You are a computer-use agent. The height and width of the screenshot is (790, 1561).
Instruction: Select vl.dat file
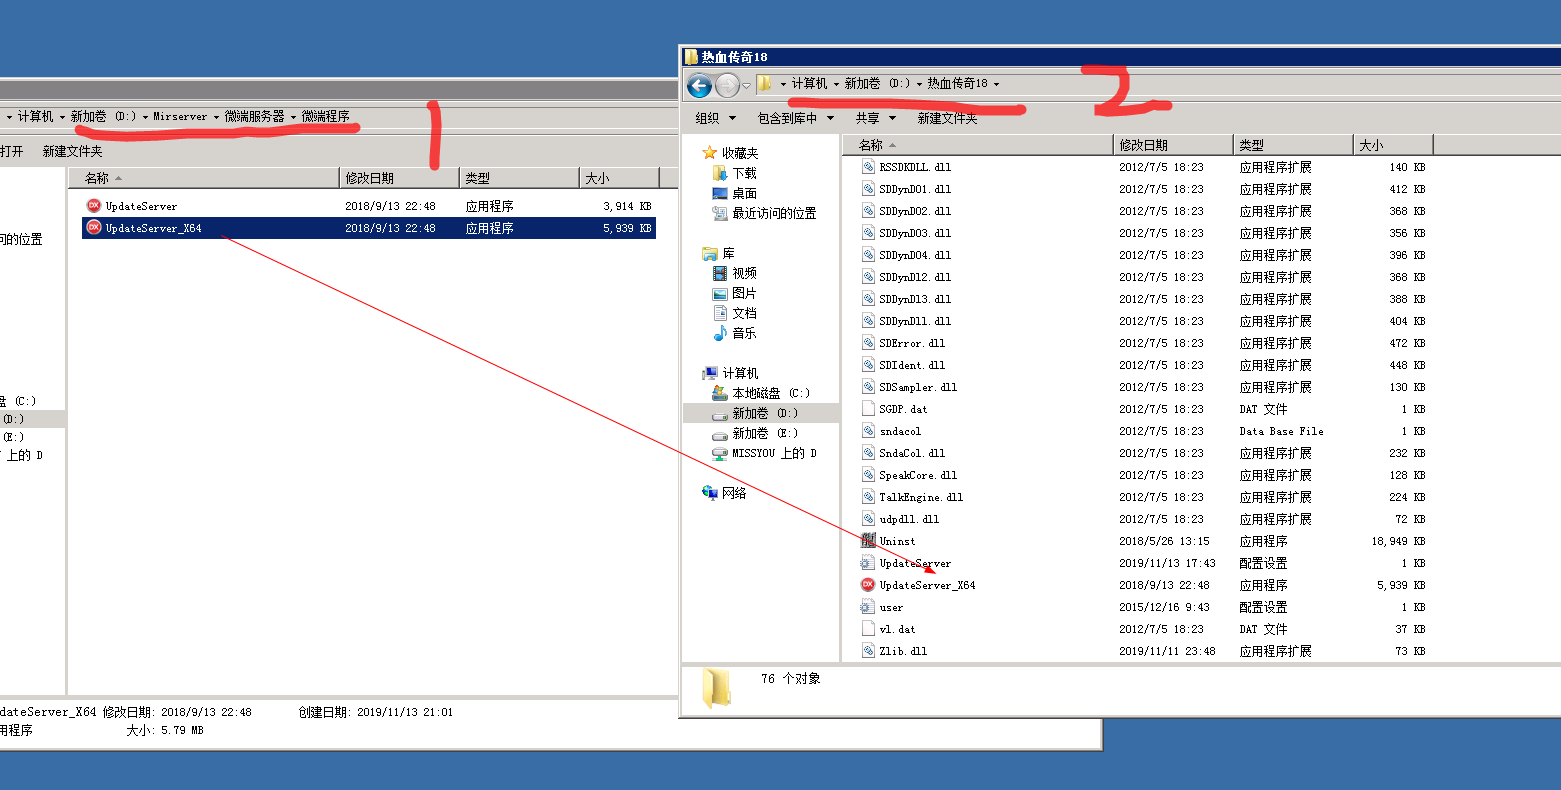pyautogui.click(x=897, y=629)
